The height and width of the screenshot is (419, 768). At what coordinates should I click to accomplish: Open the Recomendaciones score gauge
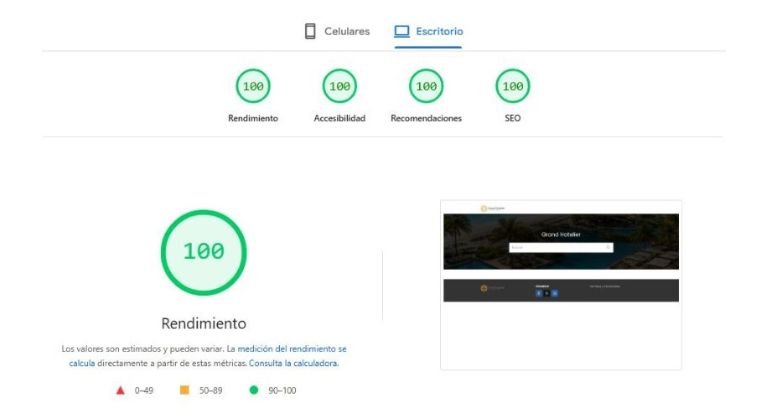click(x=426, y=87)
